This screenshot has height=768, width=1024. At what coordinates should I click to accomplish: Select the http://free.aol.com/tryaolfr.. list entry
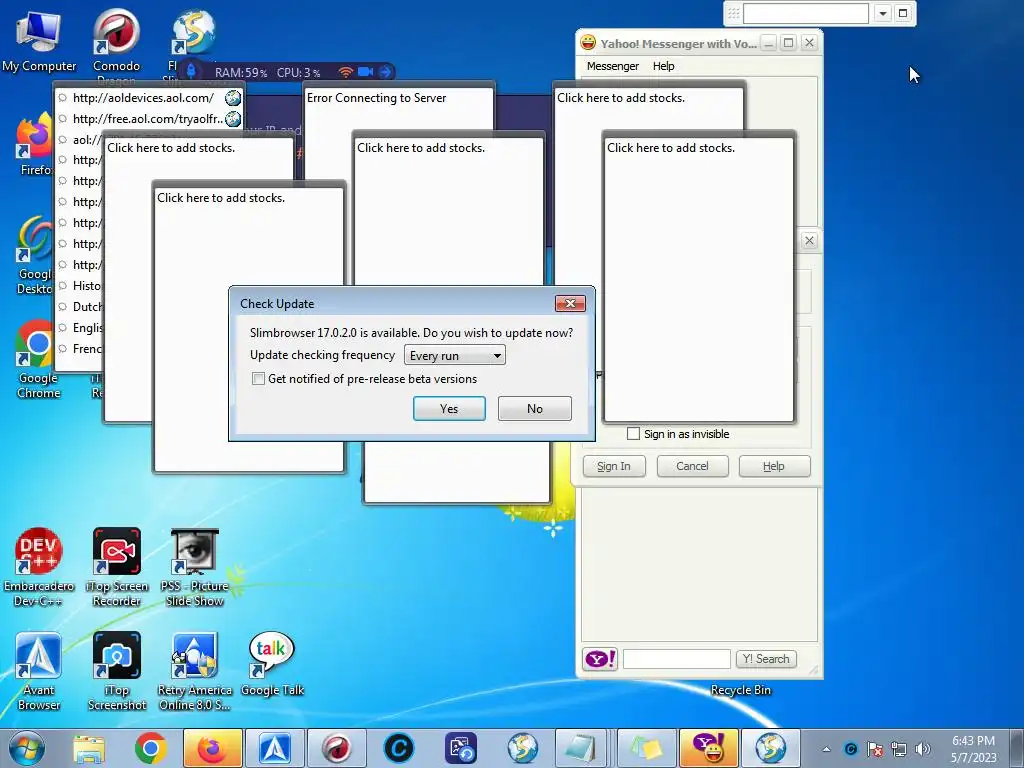pos(150,119)
